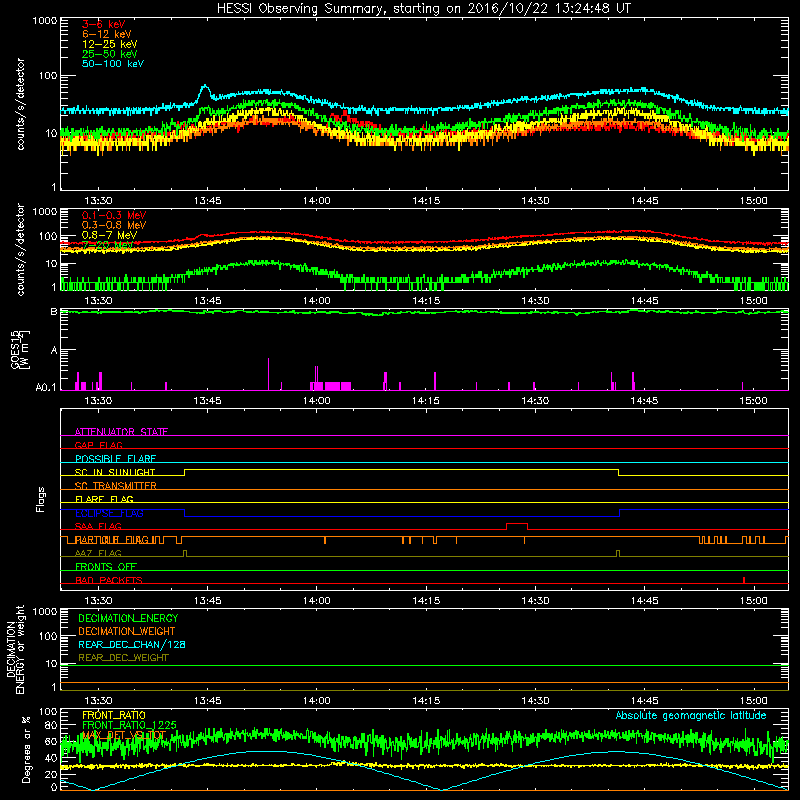The image size is (800, 800).
Task: Select the BAD_PACKETS flag label
Action: pyautogui.click(x=109, y=580)
